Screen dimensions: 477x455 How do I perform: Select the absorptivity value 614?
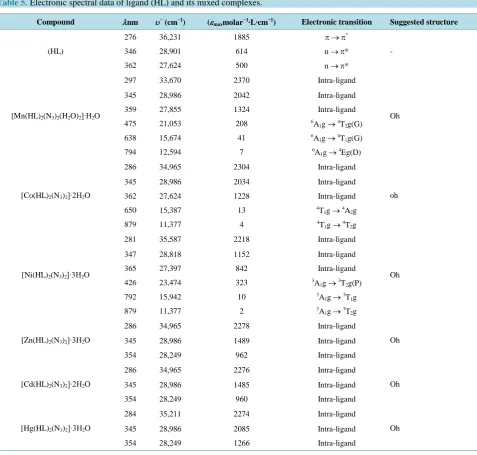(x=241, y=51)
